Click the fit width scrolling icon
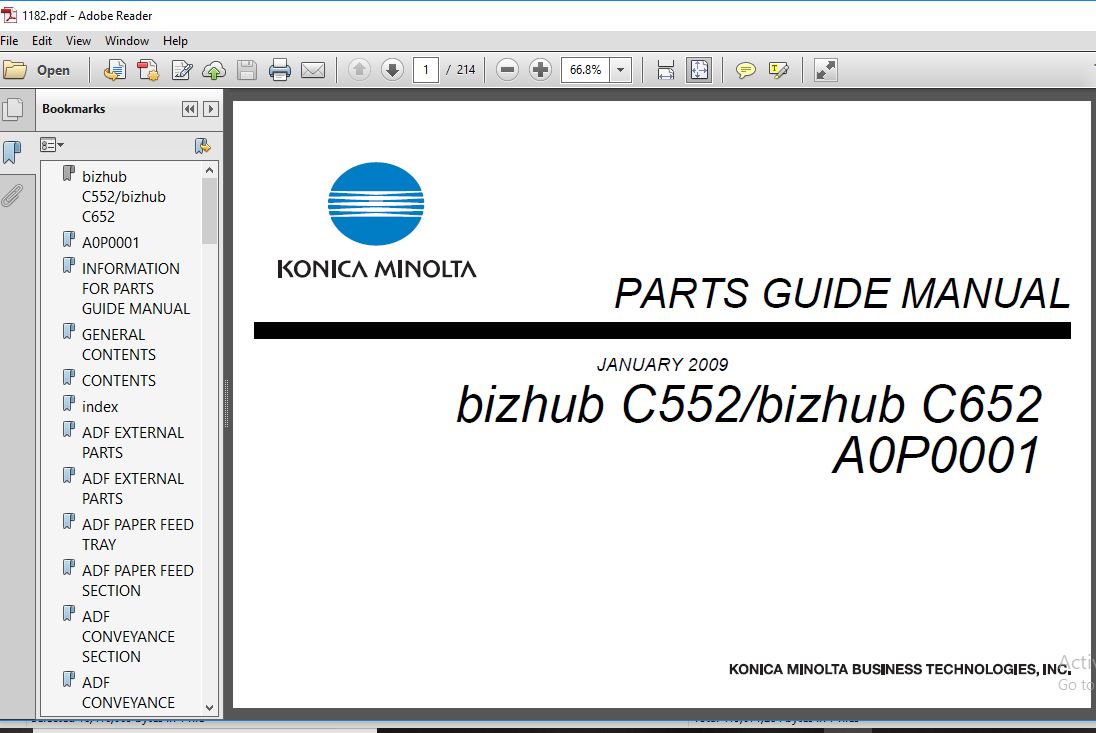1096x733 pixels. 665,70
